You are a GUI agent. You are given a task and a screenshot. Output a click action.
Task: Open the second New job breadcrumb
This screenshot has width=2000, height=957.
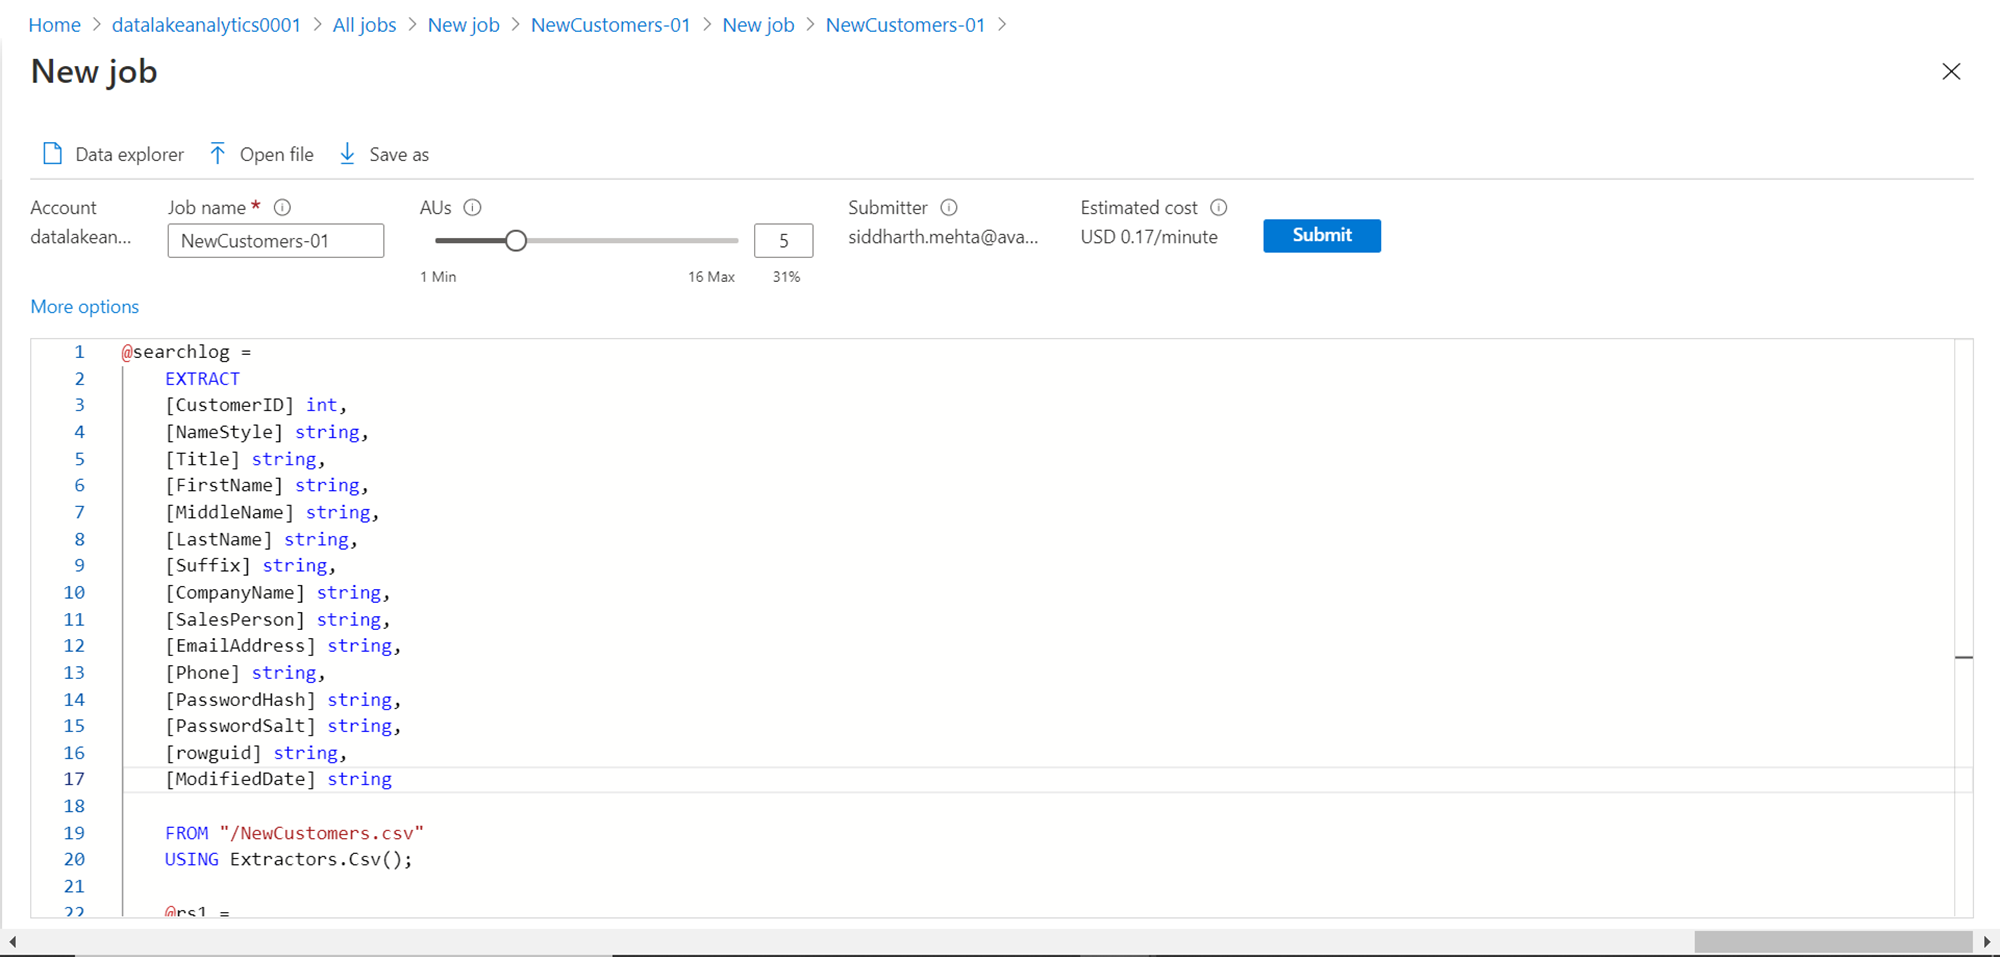[759, 25]
